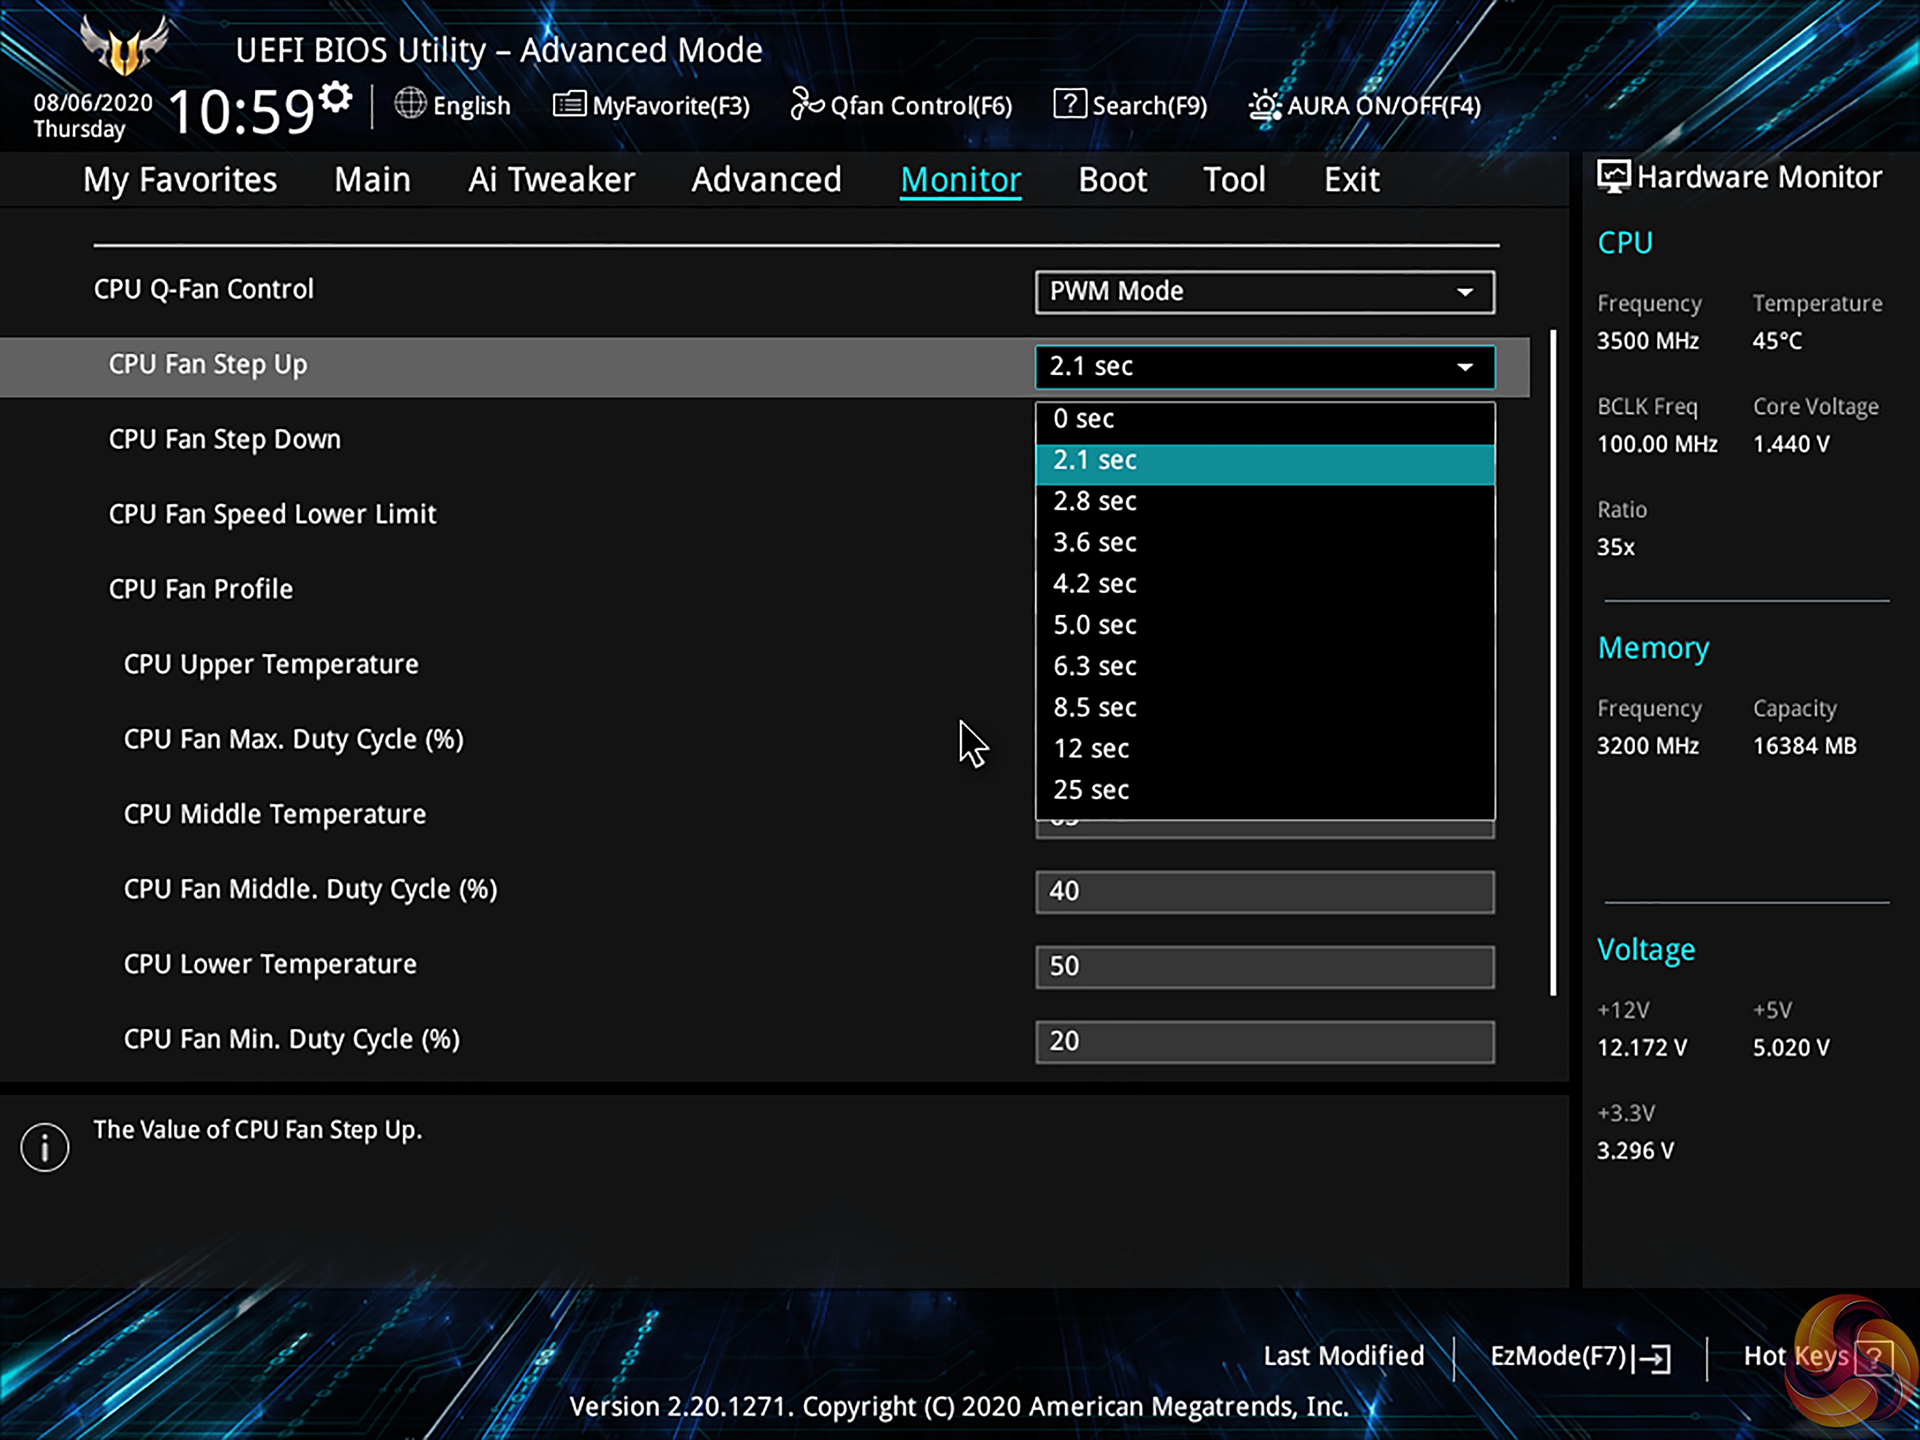
Task: Collapse the CPU Fan Step Up dropdown arrow
Action: pyautogui.click(x=1464, y=367)
